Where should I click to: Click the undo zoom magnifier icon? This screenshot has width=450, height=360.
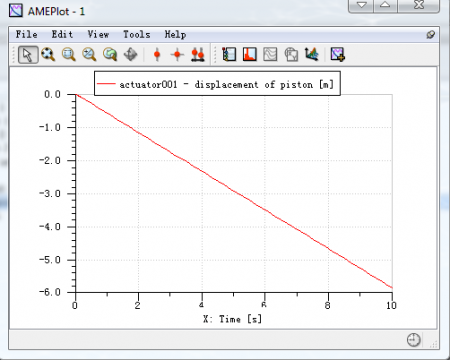110,54
